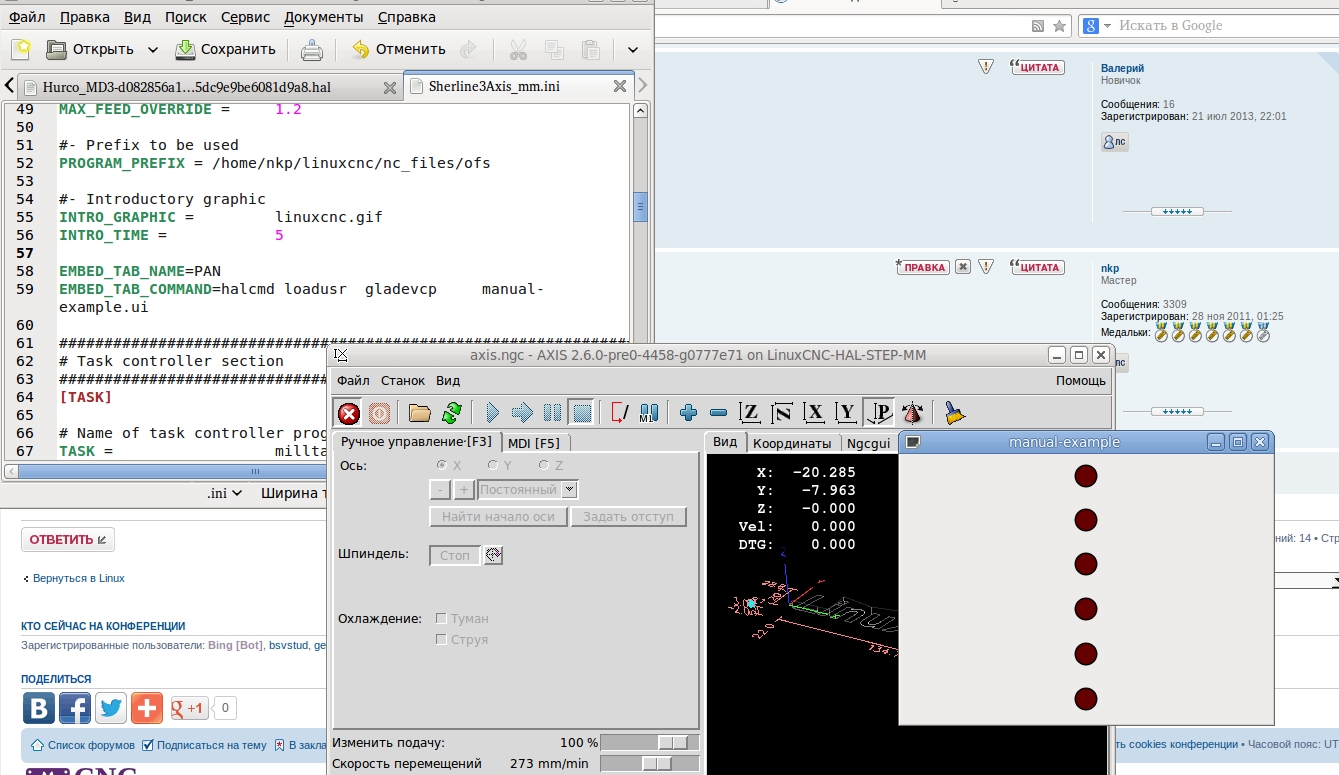The width and height of the screenshot is (1339, 775).
Task: Open the Станок menu in AXIS
Action: click(x=403, y=381)
